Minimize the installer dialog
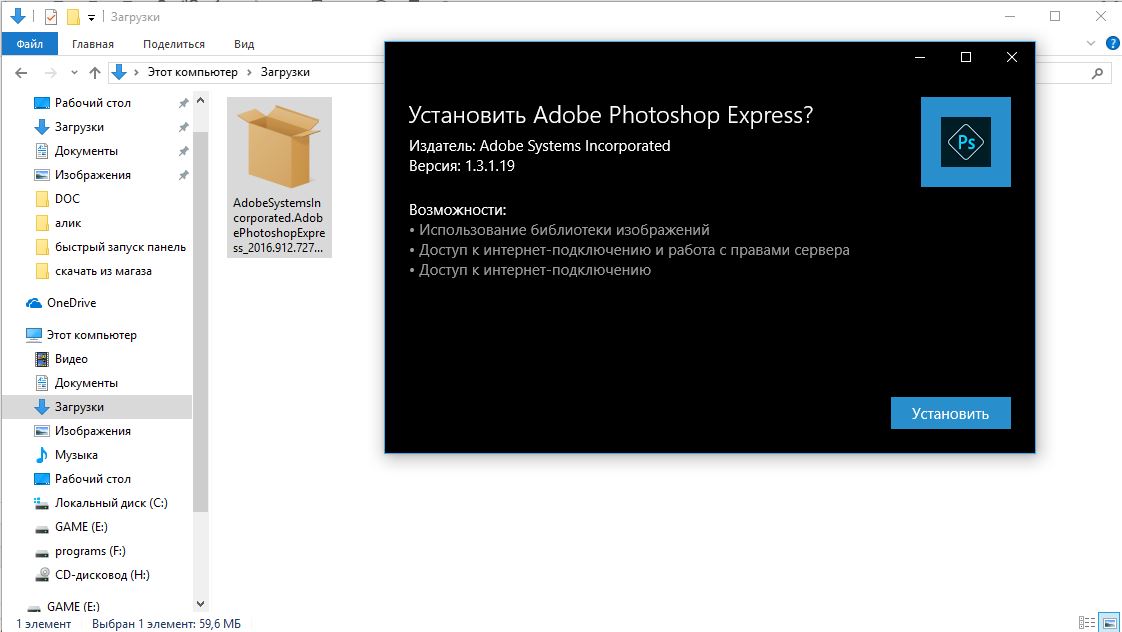The width and height of the screenshot is (1122, 632). click(x=920, y=57)
